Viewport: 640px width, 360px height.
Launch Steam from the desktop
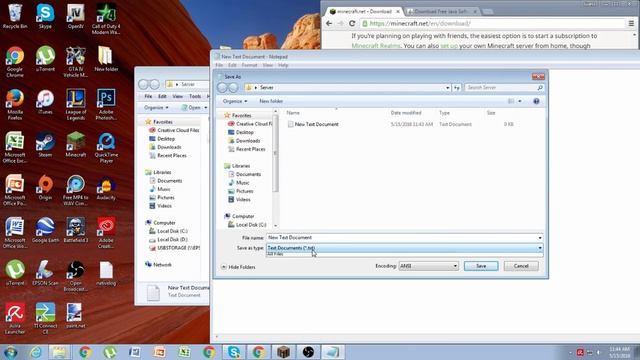[45, 145]
